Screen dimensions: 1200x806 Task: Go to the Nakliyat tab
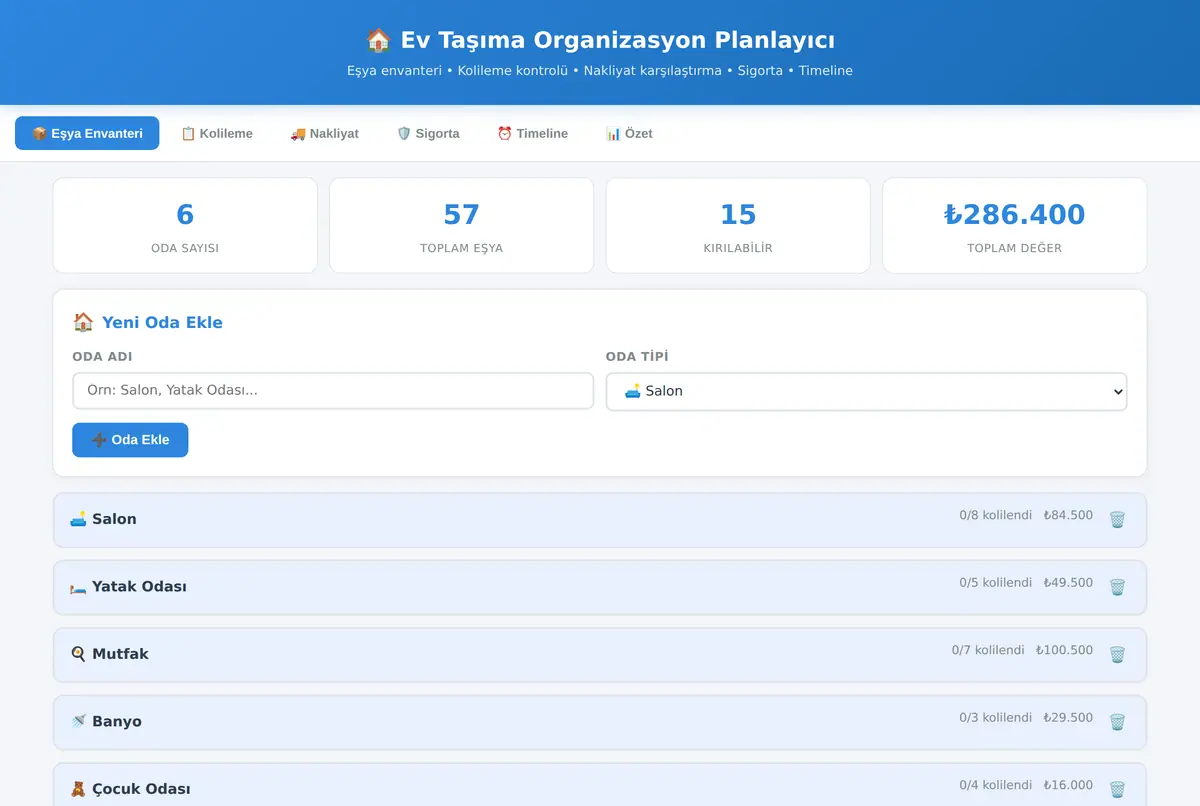(x=324, y=133)
